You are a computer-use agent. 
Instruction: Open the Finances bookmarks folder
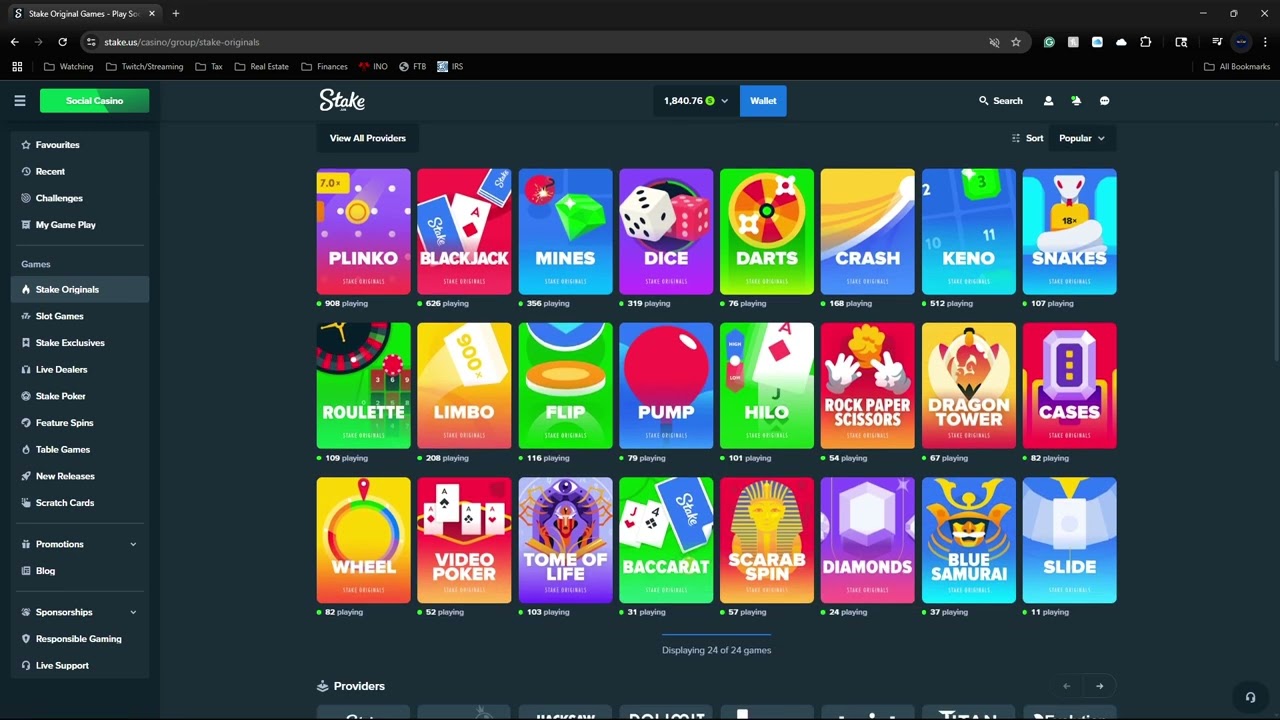(x=324, y=67)
